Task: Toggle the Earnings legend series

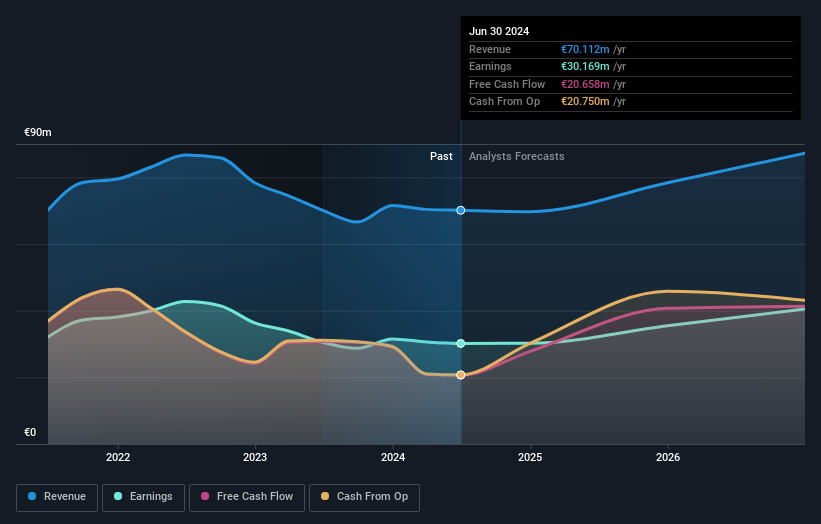Action: pos(143,497)
